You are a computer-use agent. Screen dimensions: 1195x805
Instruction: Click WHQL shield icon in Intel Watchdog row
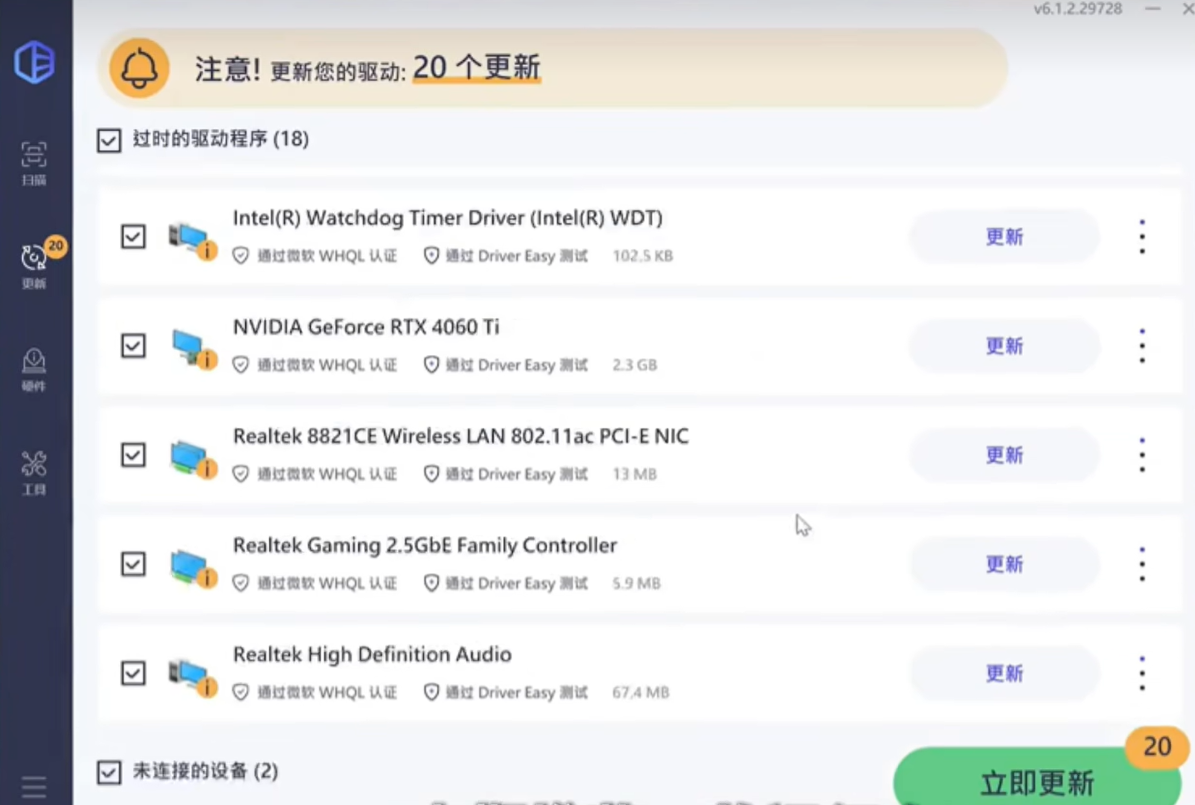tap(241, 256)
